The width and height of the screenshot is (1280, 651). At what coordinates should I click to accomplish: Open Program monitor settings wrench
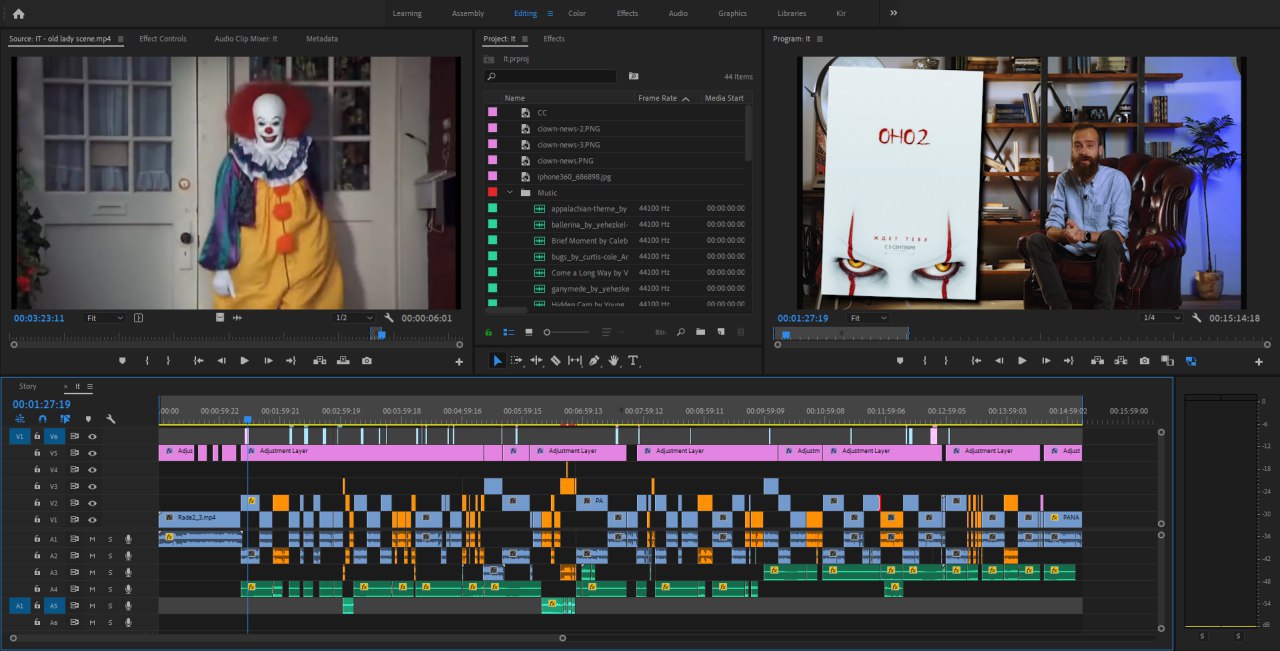[1197, 318]
